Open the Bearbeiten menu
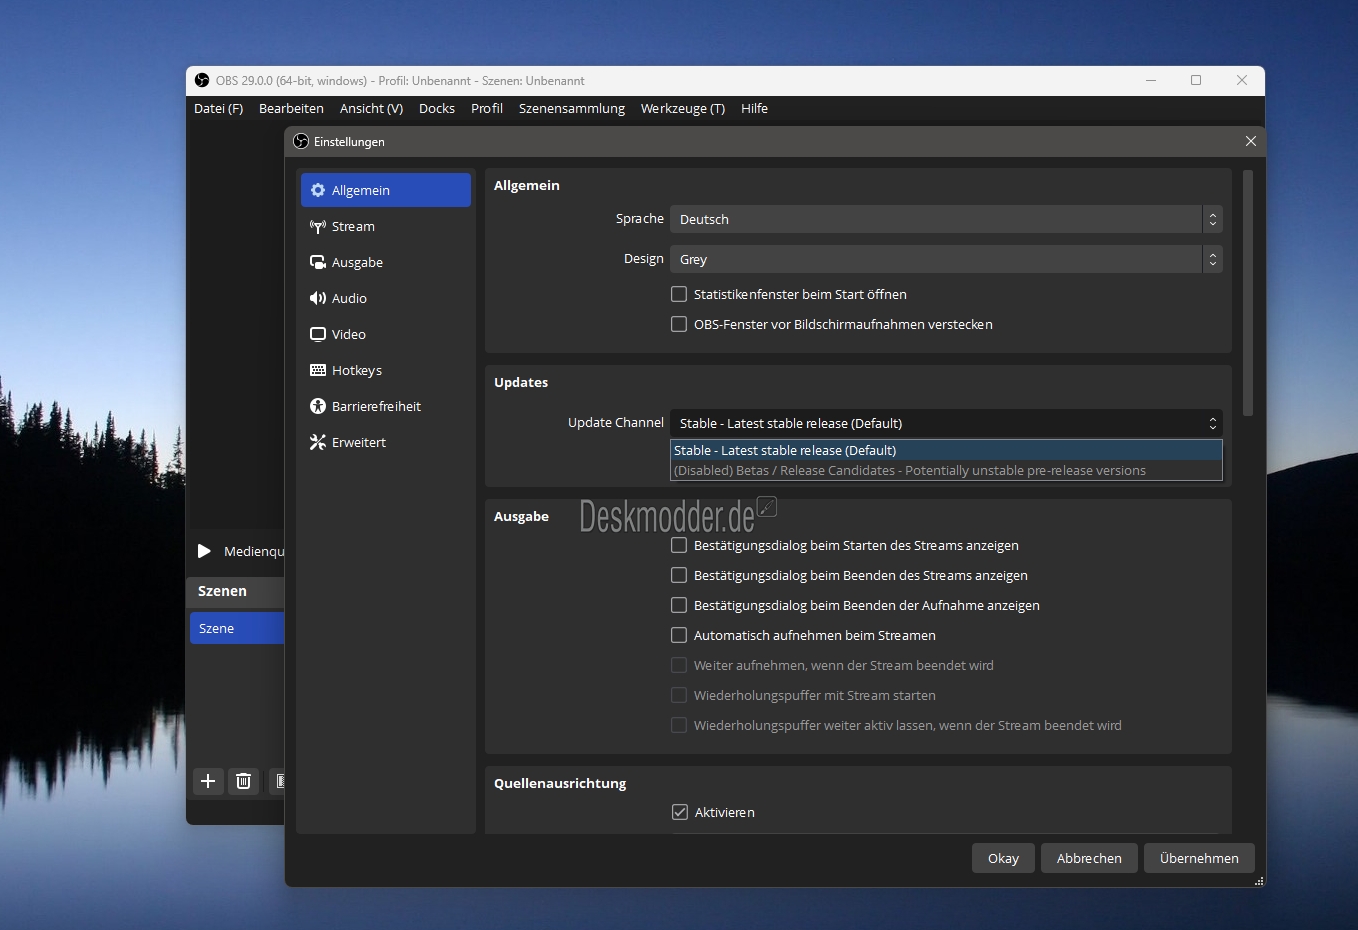This screenshot has height=930, width=1358. tap(291, 108)
